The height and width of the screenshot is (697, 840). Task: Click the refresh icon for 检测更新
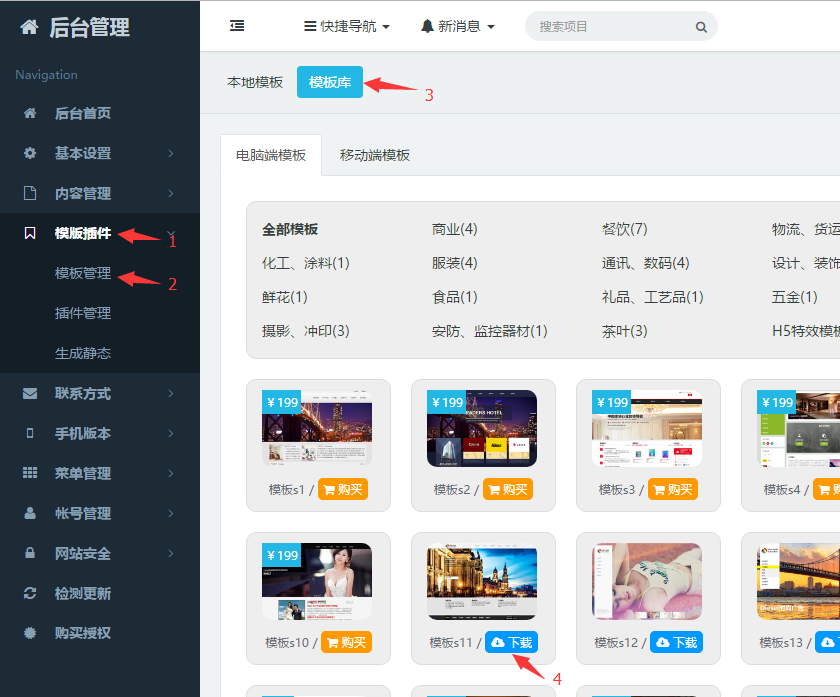30,593
